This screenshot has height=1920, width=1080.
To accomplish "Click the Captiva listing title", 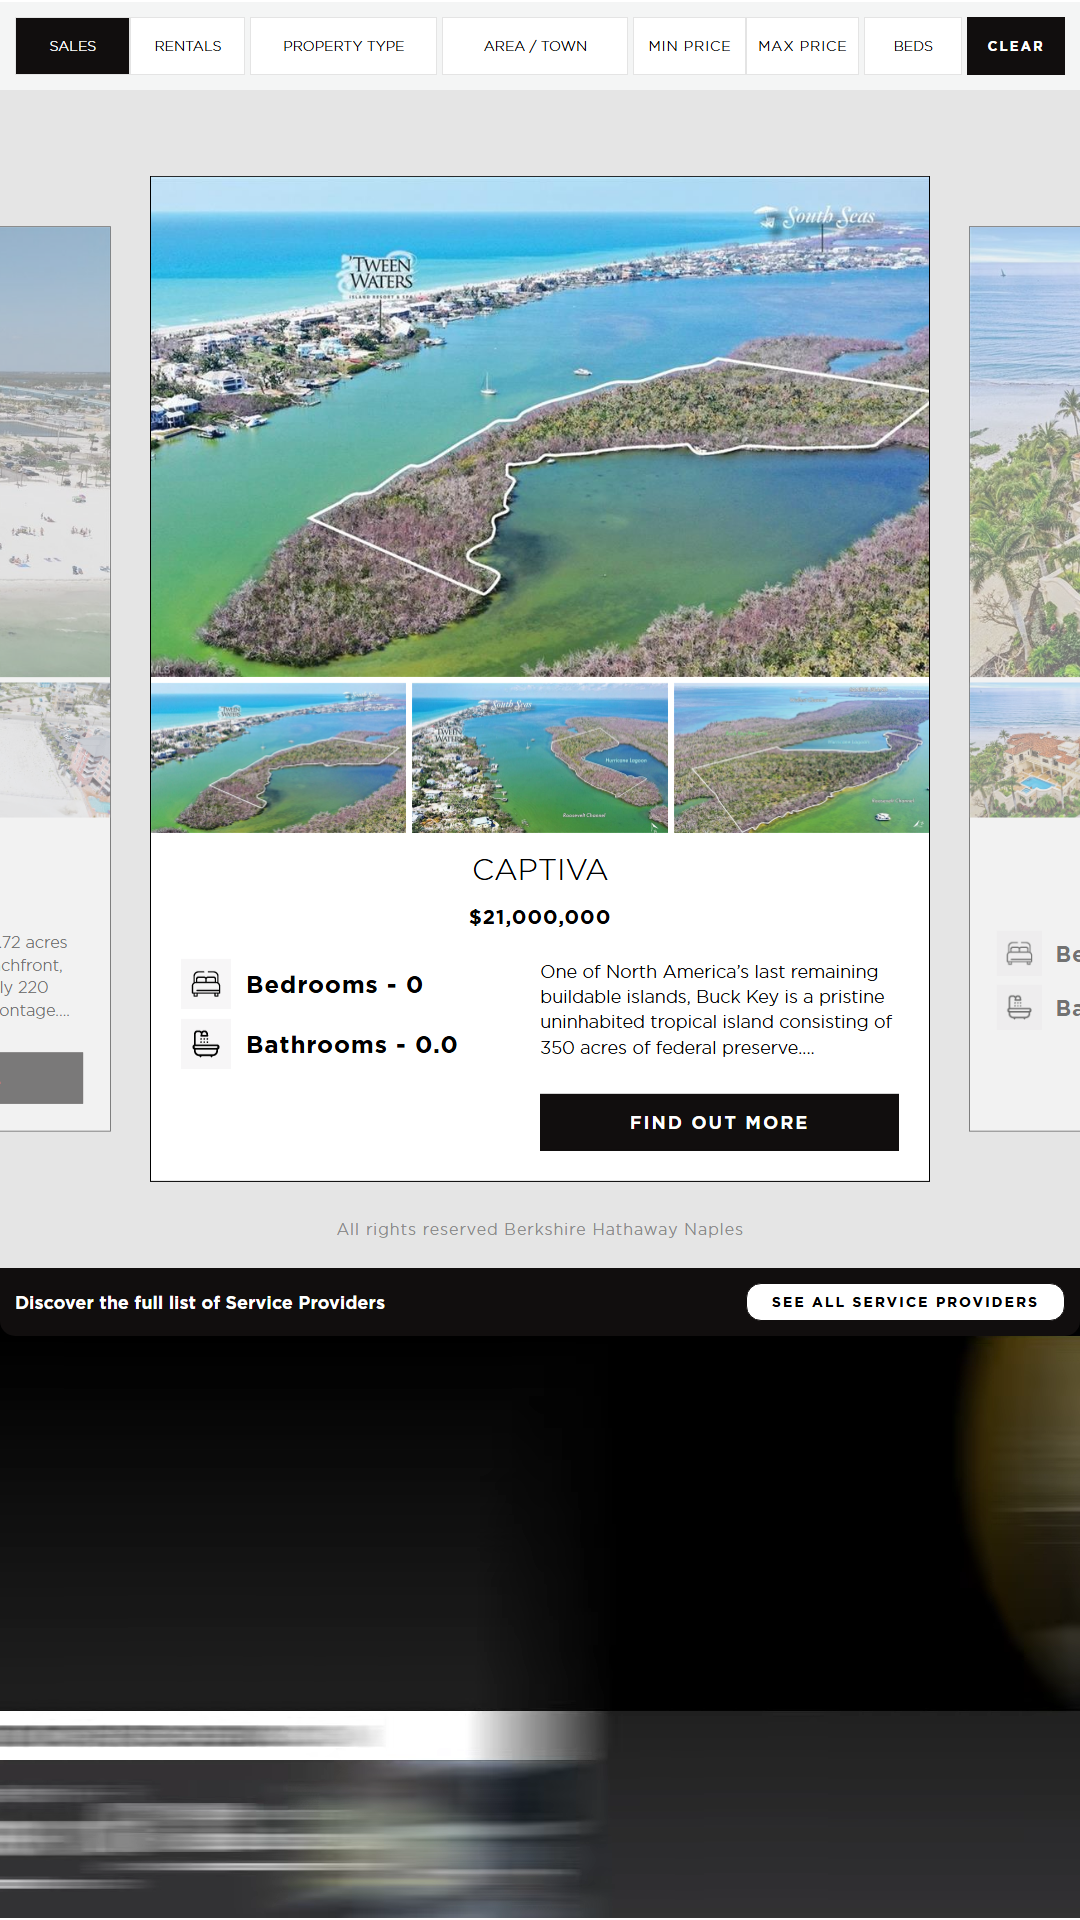I will pos(540,870).
